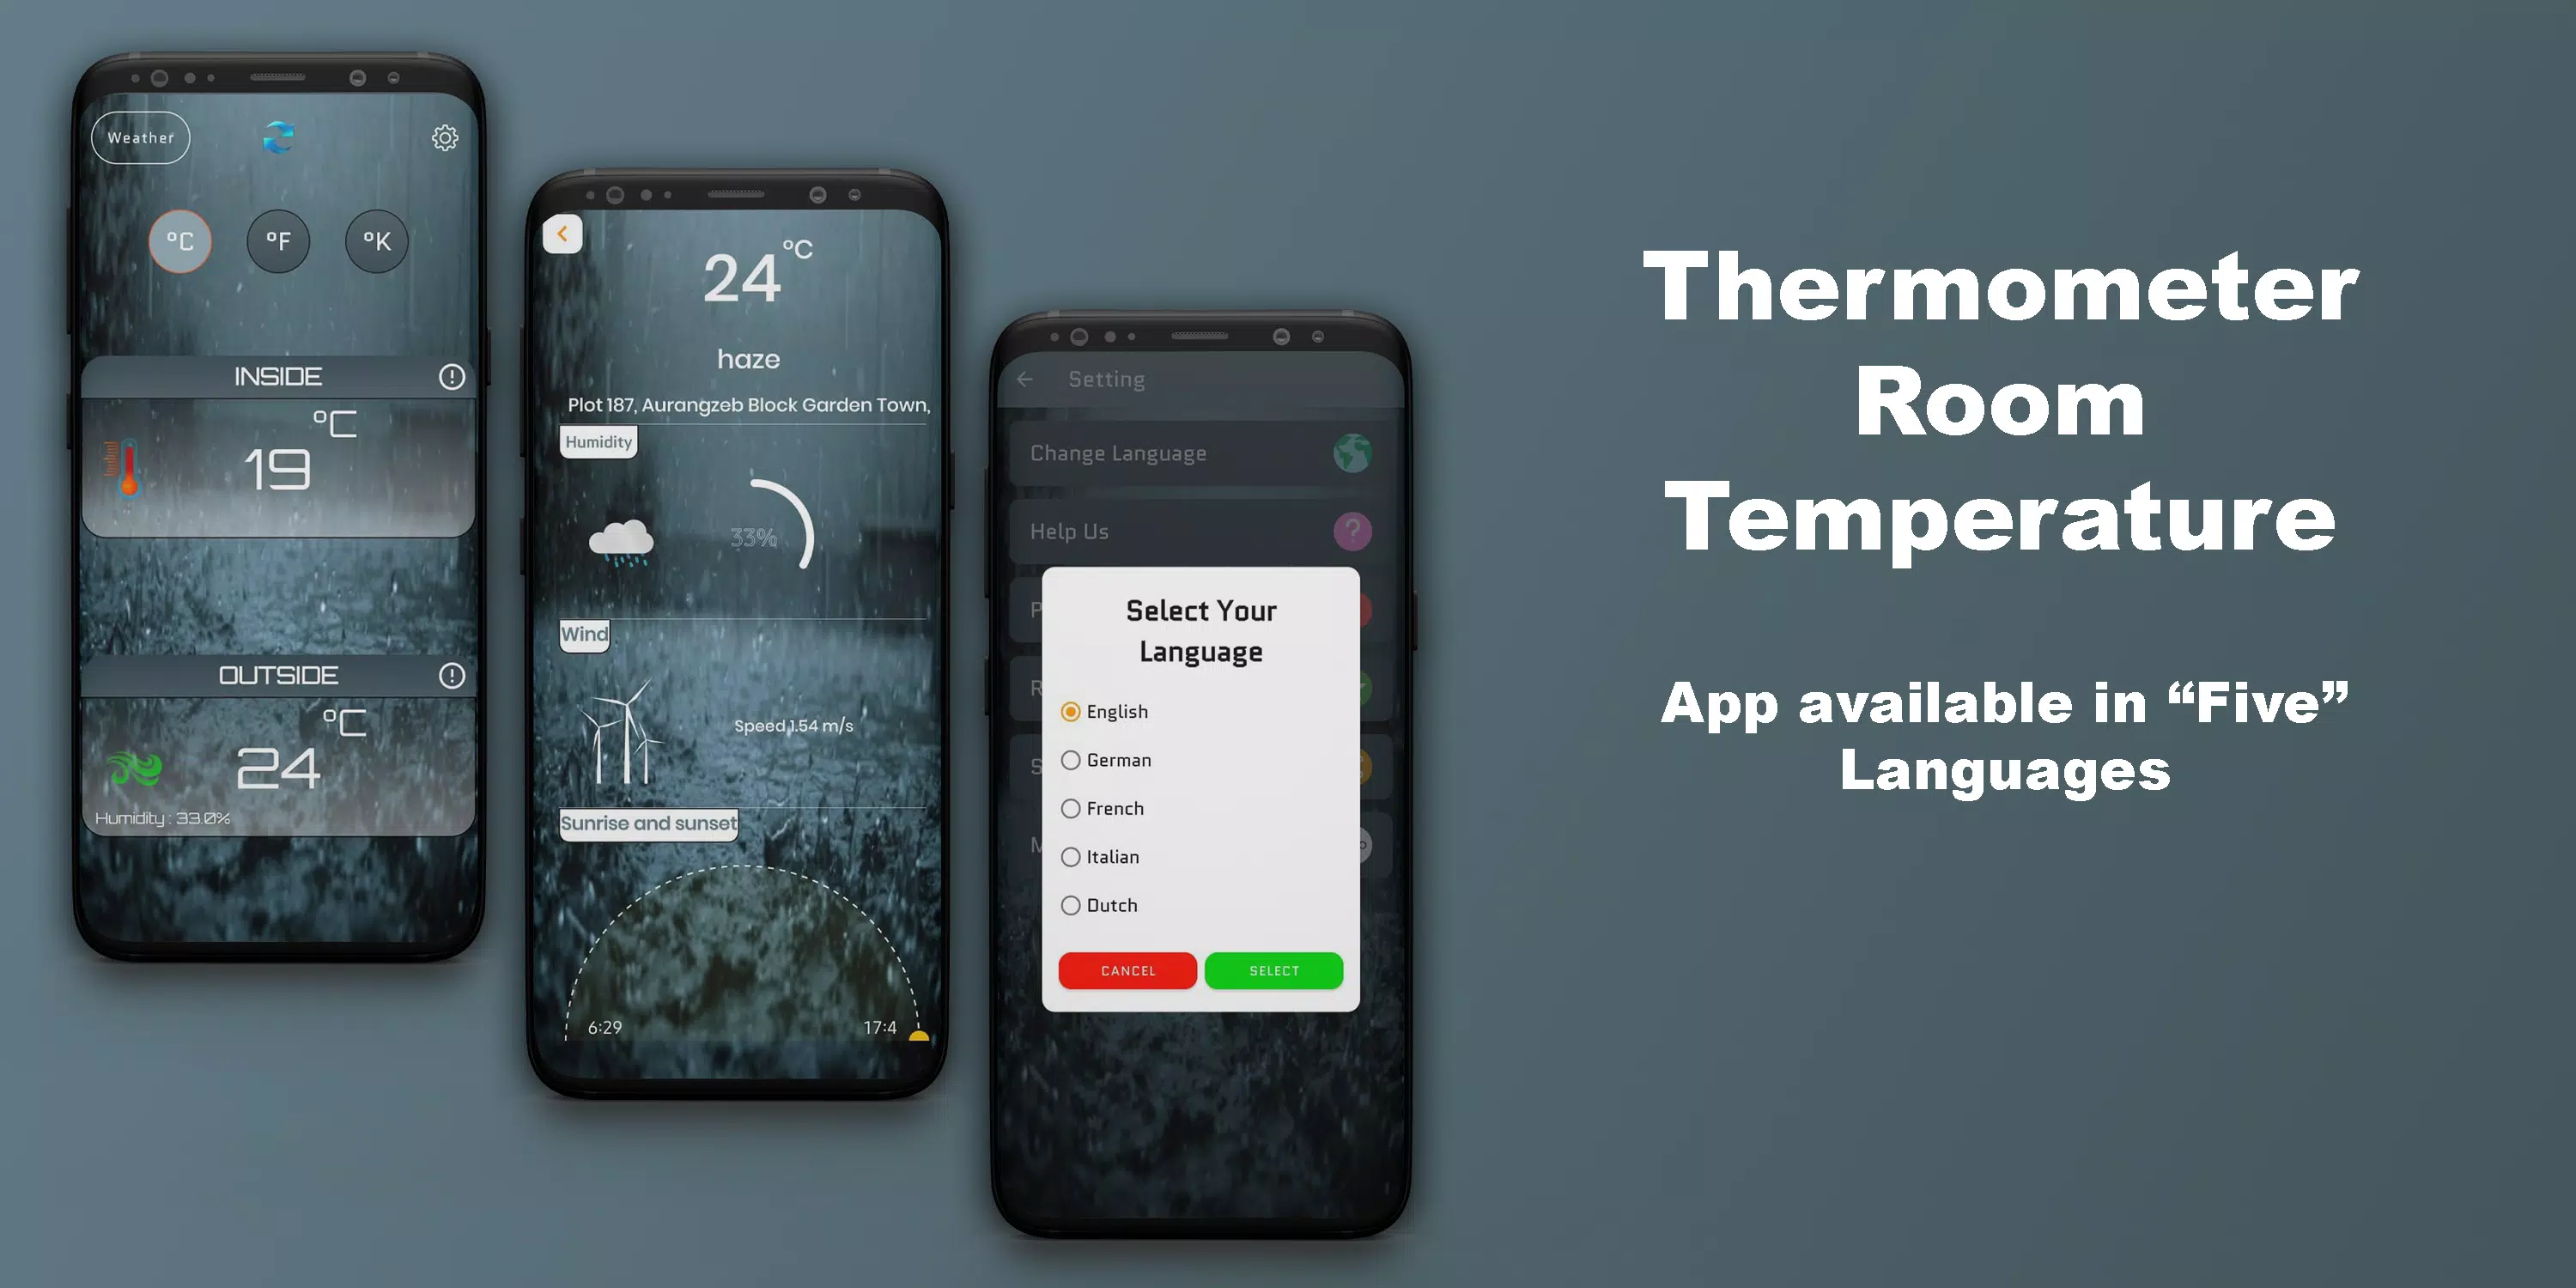Click SELECT button to confirm language
Image resolution: width=2576 pixels, height=1288 pixels.
point(1272,969)
